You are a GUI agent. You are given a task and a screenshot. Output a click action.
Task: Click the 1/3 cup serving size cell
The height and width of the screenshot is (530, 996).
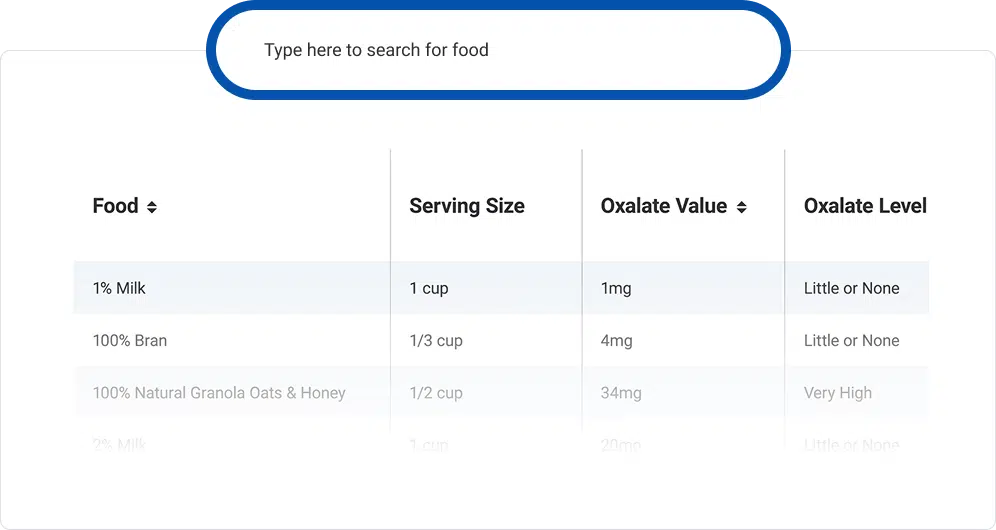(x=436, y=341)
